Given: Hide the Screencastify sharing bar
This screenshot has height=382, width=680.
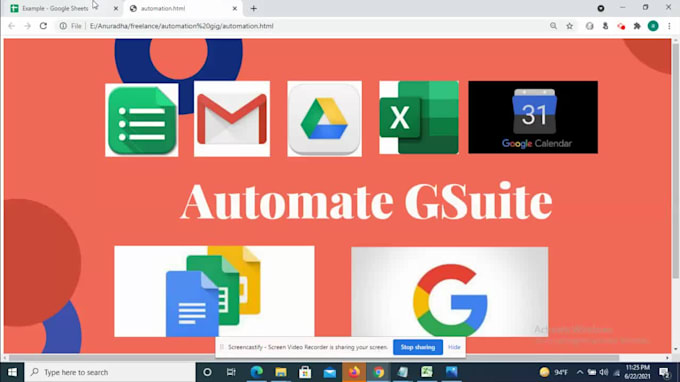Looking at the screenshot, I should 454,347.
